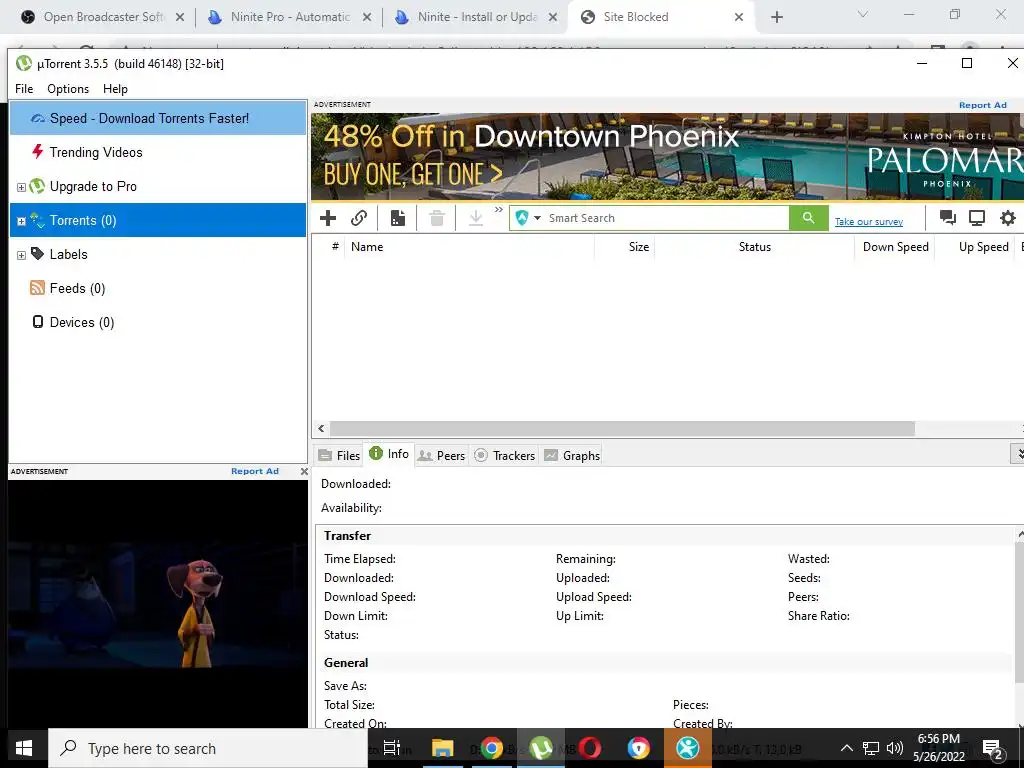Open Task View on taskbar
The width and height of the screenshot is (1024, 768).
click(x=392, y=748)
